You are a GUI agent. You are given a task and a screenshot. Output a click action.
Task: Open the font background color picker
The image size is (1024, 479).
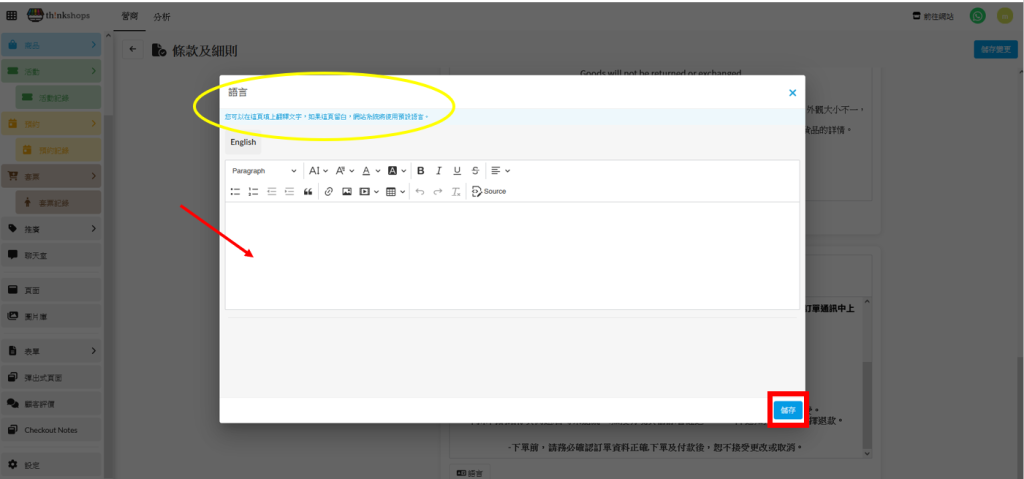(397, 171)
